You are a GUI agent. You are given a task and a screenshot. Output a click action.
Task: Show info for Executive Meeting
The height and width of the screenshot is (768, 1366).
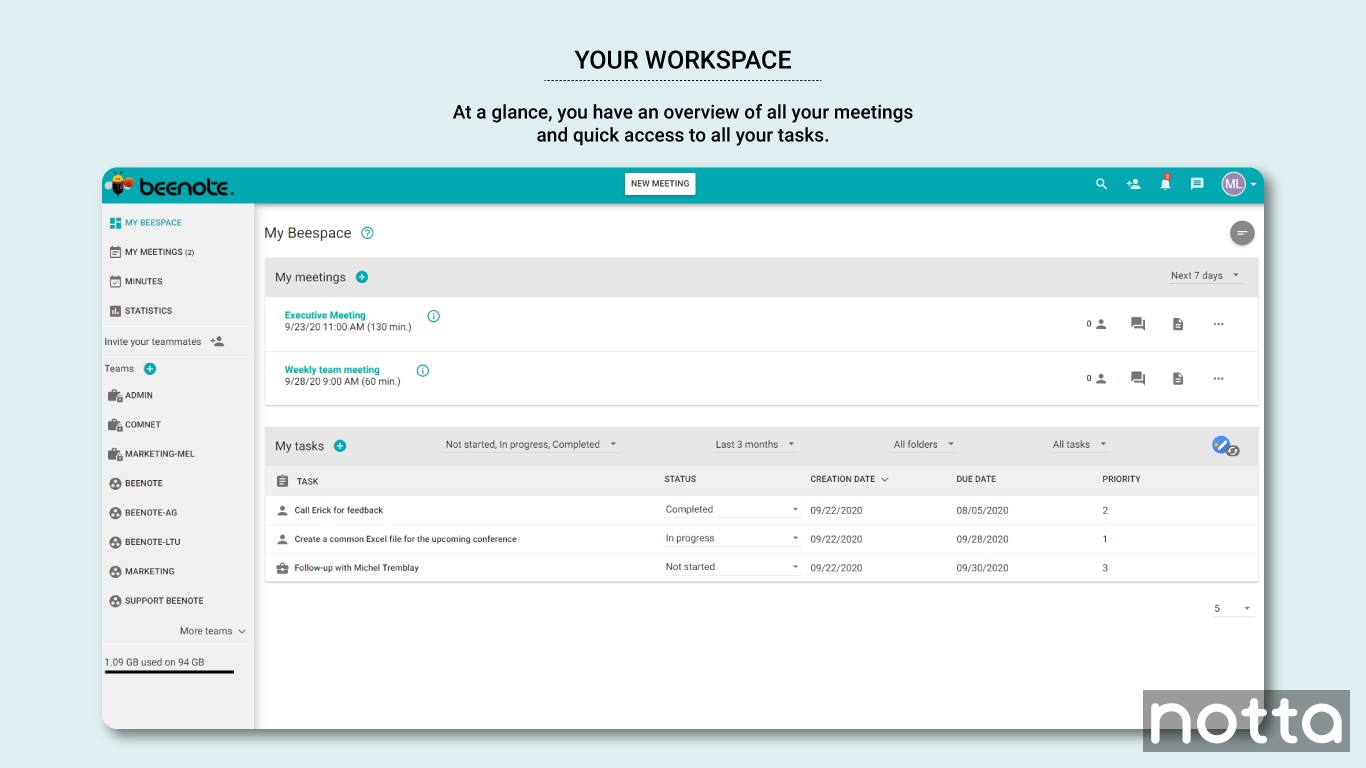[x=433, y=316]
